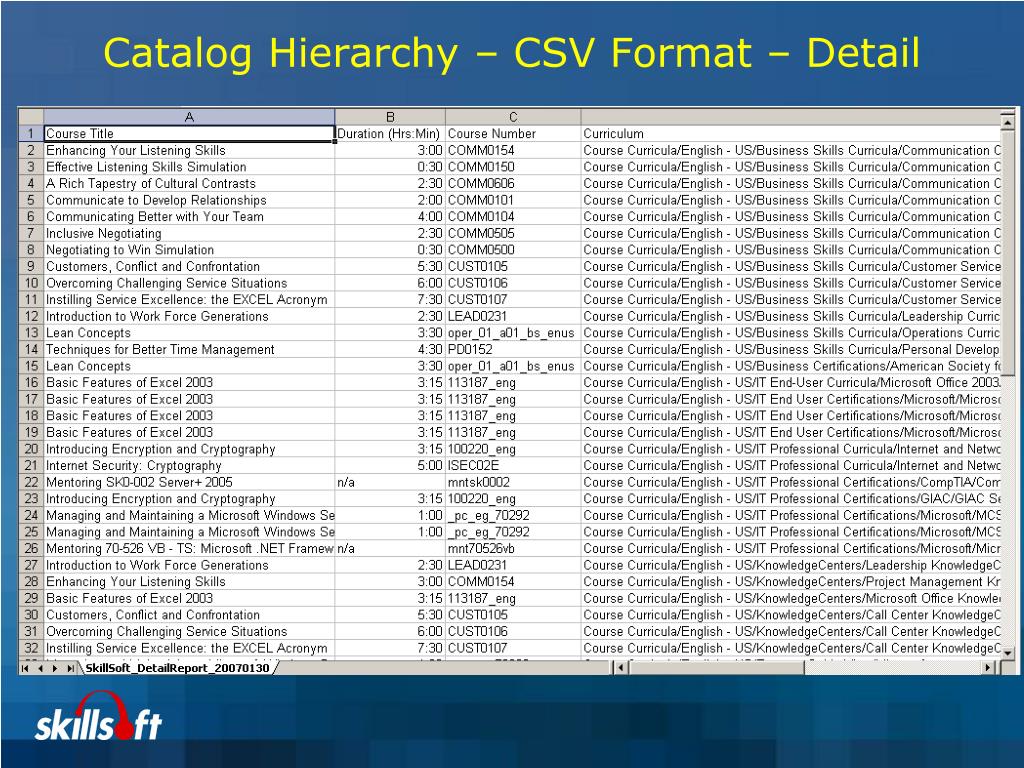Click horizontal scrollbar right arrow
1024x768 pixels.
click(989, 667)
